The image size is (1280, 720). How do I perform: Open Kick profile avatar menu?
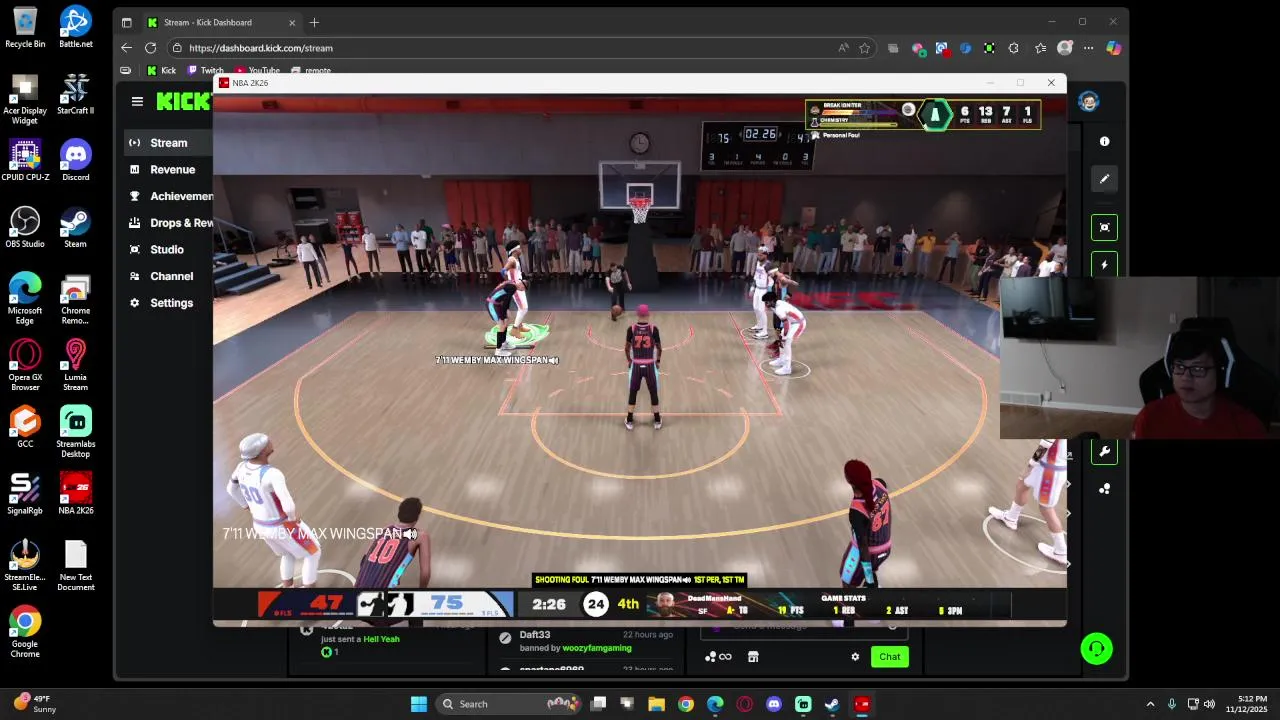[x=1088, y=101]
